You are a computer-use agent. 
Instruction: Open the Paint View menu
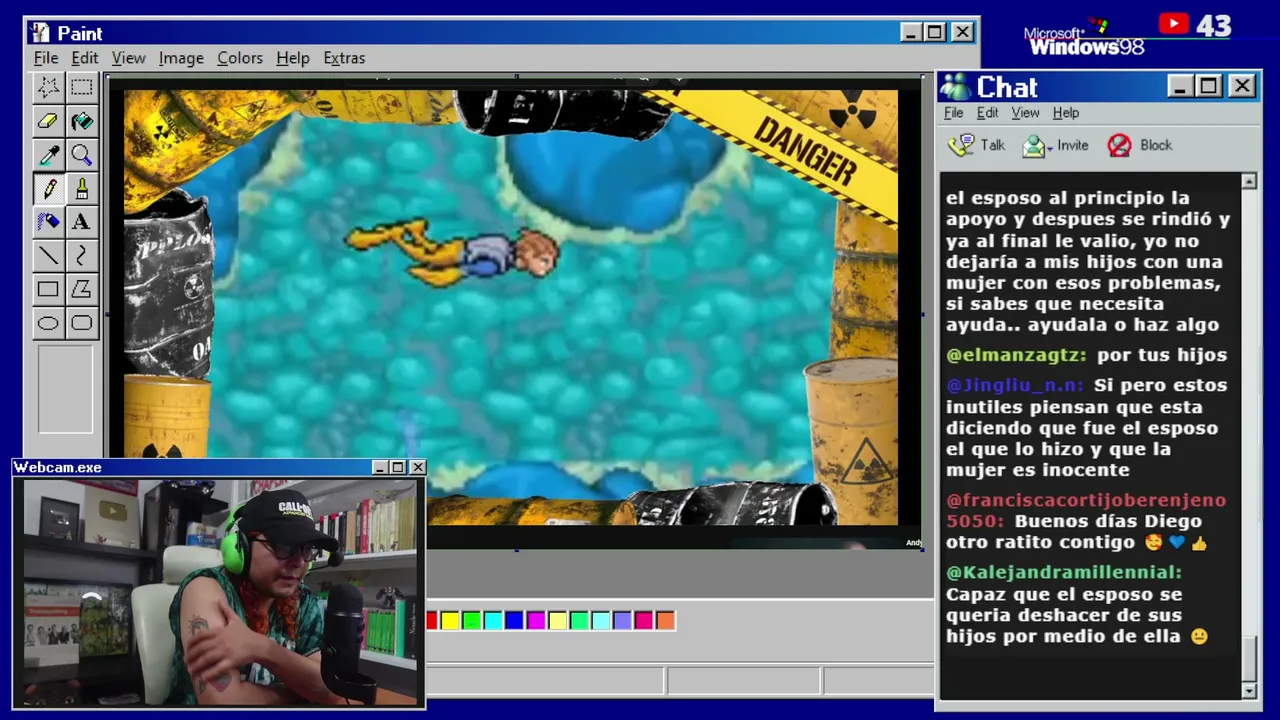point(129,58)
